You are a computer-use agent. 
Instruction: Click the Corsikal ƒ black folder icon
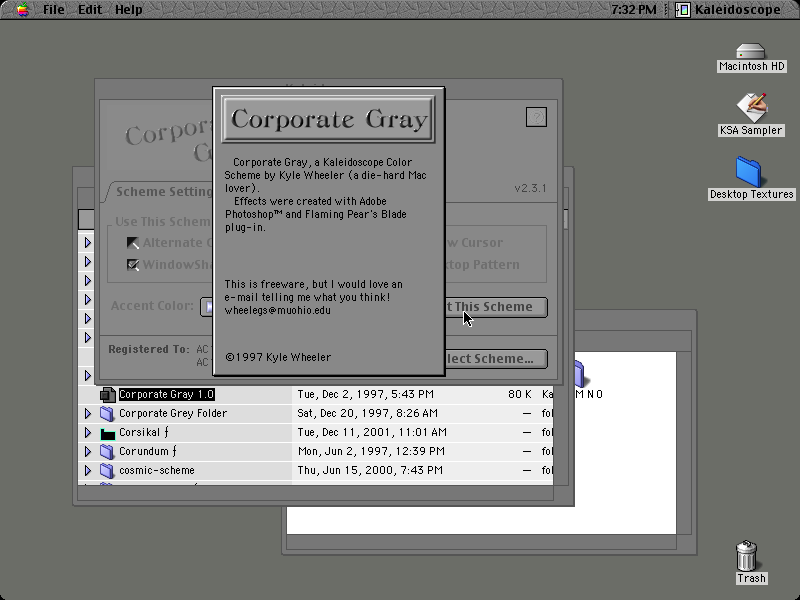click(107, 433)
